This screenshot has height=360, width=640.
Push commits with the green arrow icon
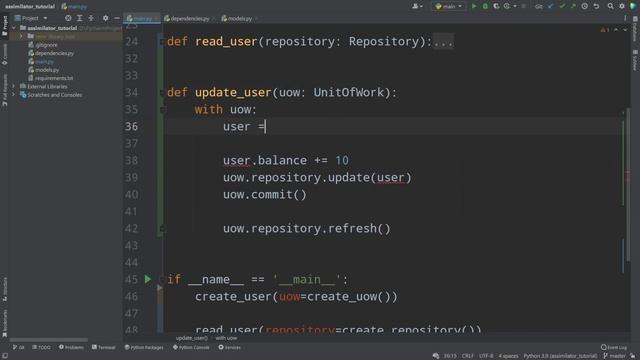[x=573, y=6]
